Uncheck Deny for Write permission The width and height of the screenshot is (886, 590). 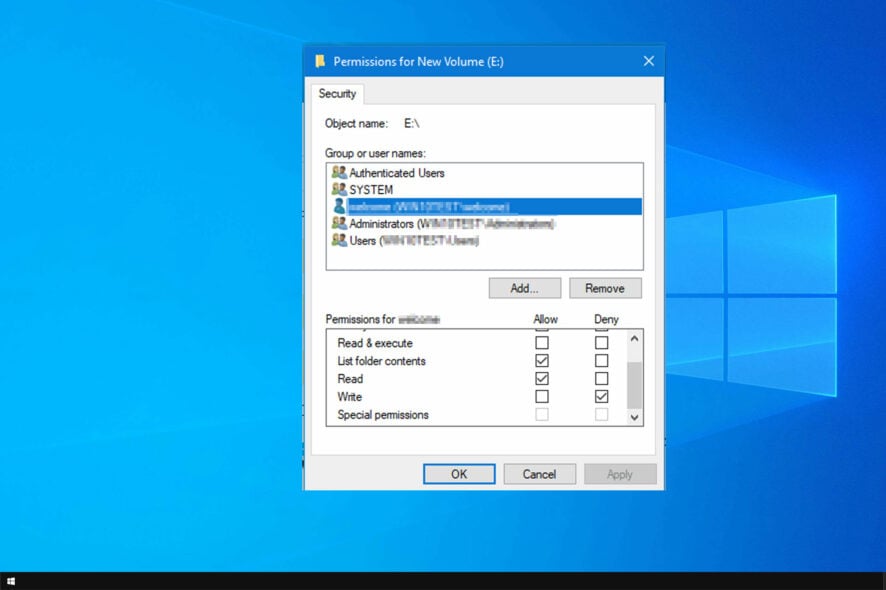point(601,396)
